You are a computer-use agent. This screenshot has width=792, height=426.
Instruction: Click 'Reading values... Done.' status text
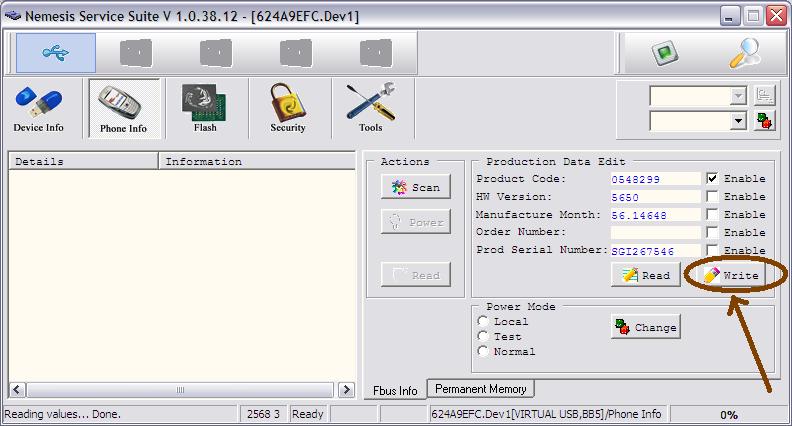click(x=63, y=414)
